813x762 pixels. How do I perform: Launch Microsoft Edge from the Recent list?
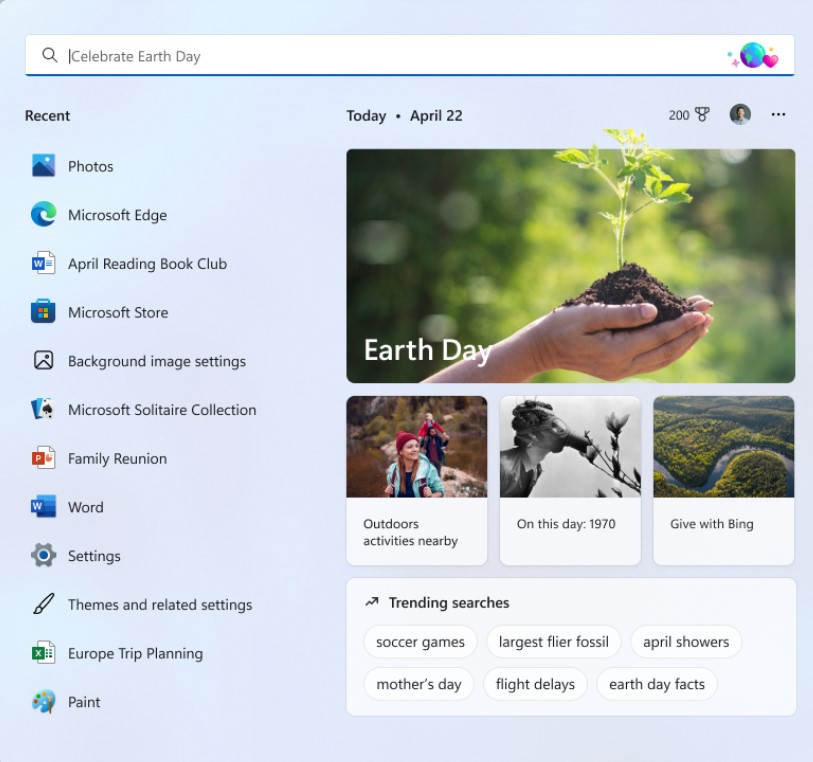point(42,214)
